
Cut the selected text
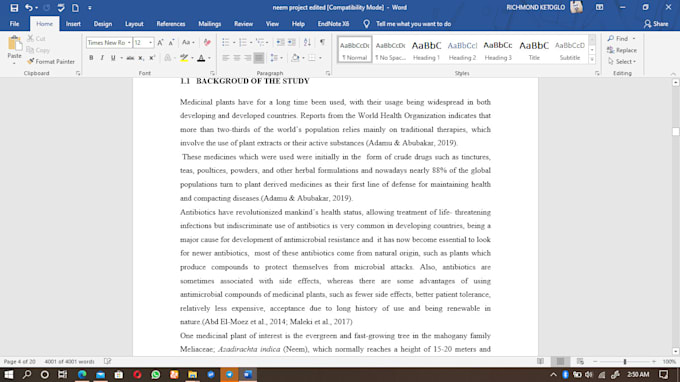coord(36,39)
